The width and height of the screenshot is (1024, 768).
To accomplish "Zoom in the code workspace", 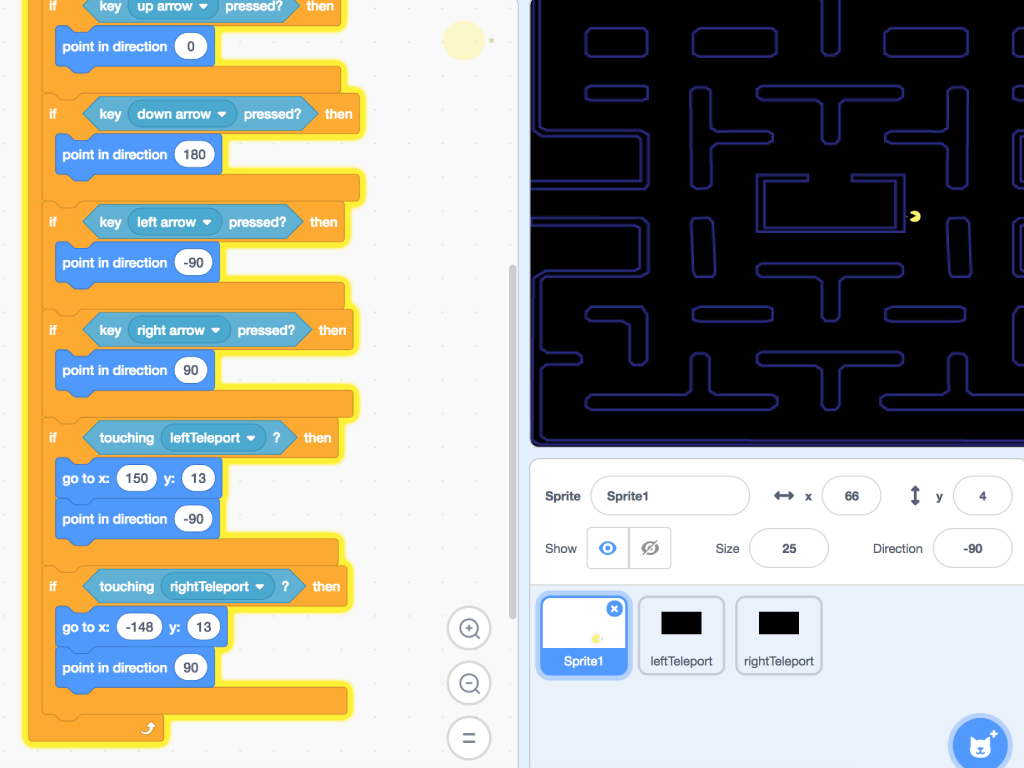I will pyautogui.click(x=469, y=628).
